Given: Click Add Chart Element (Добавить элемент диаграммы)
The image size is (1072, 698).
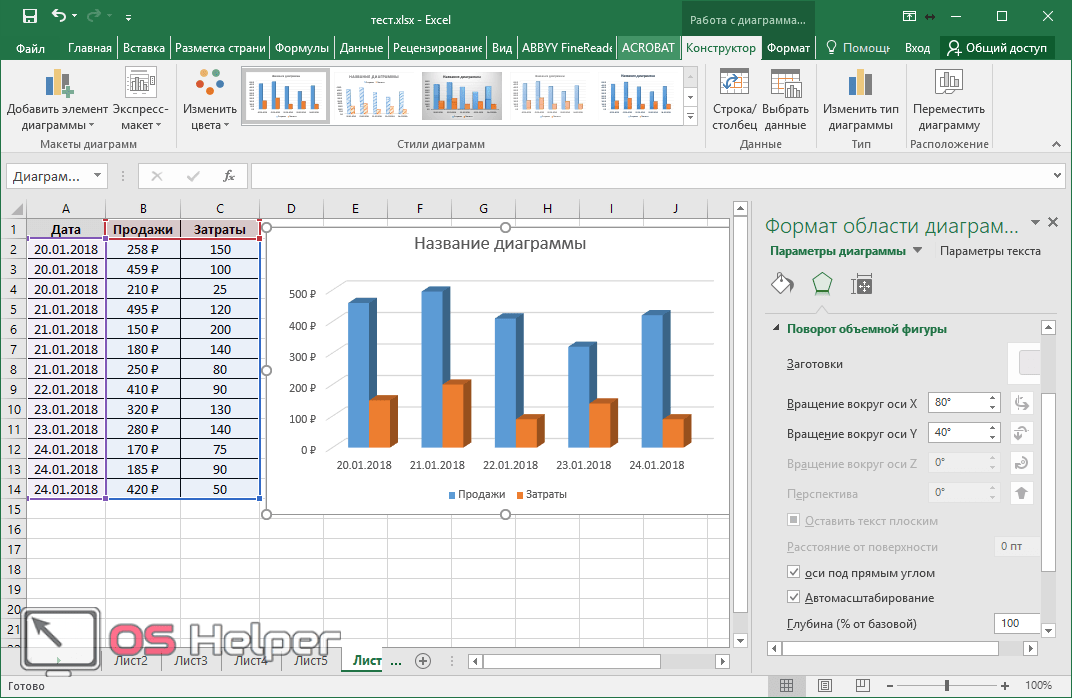Looking at the screenshot, I should [57, 100].
